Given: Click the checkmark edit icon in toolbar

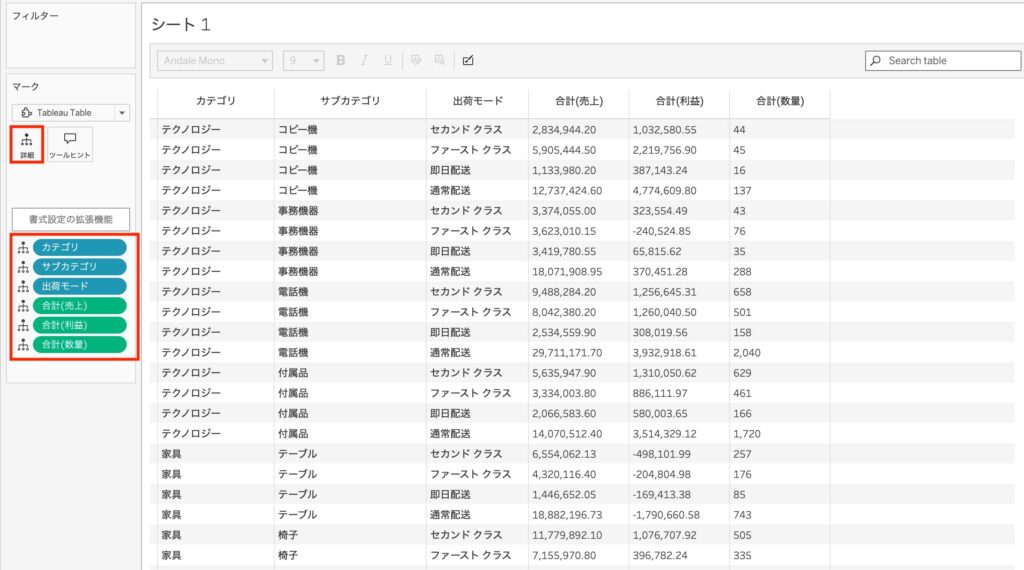Looking at the screenshot, I should [x=468, y=60].
